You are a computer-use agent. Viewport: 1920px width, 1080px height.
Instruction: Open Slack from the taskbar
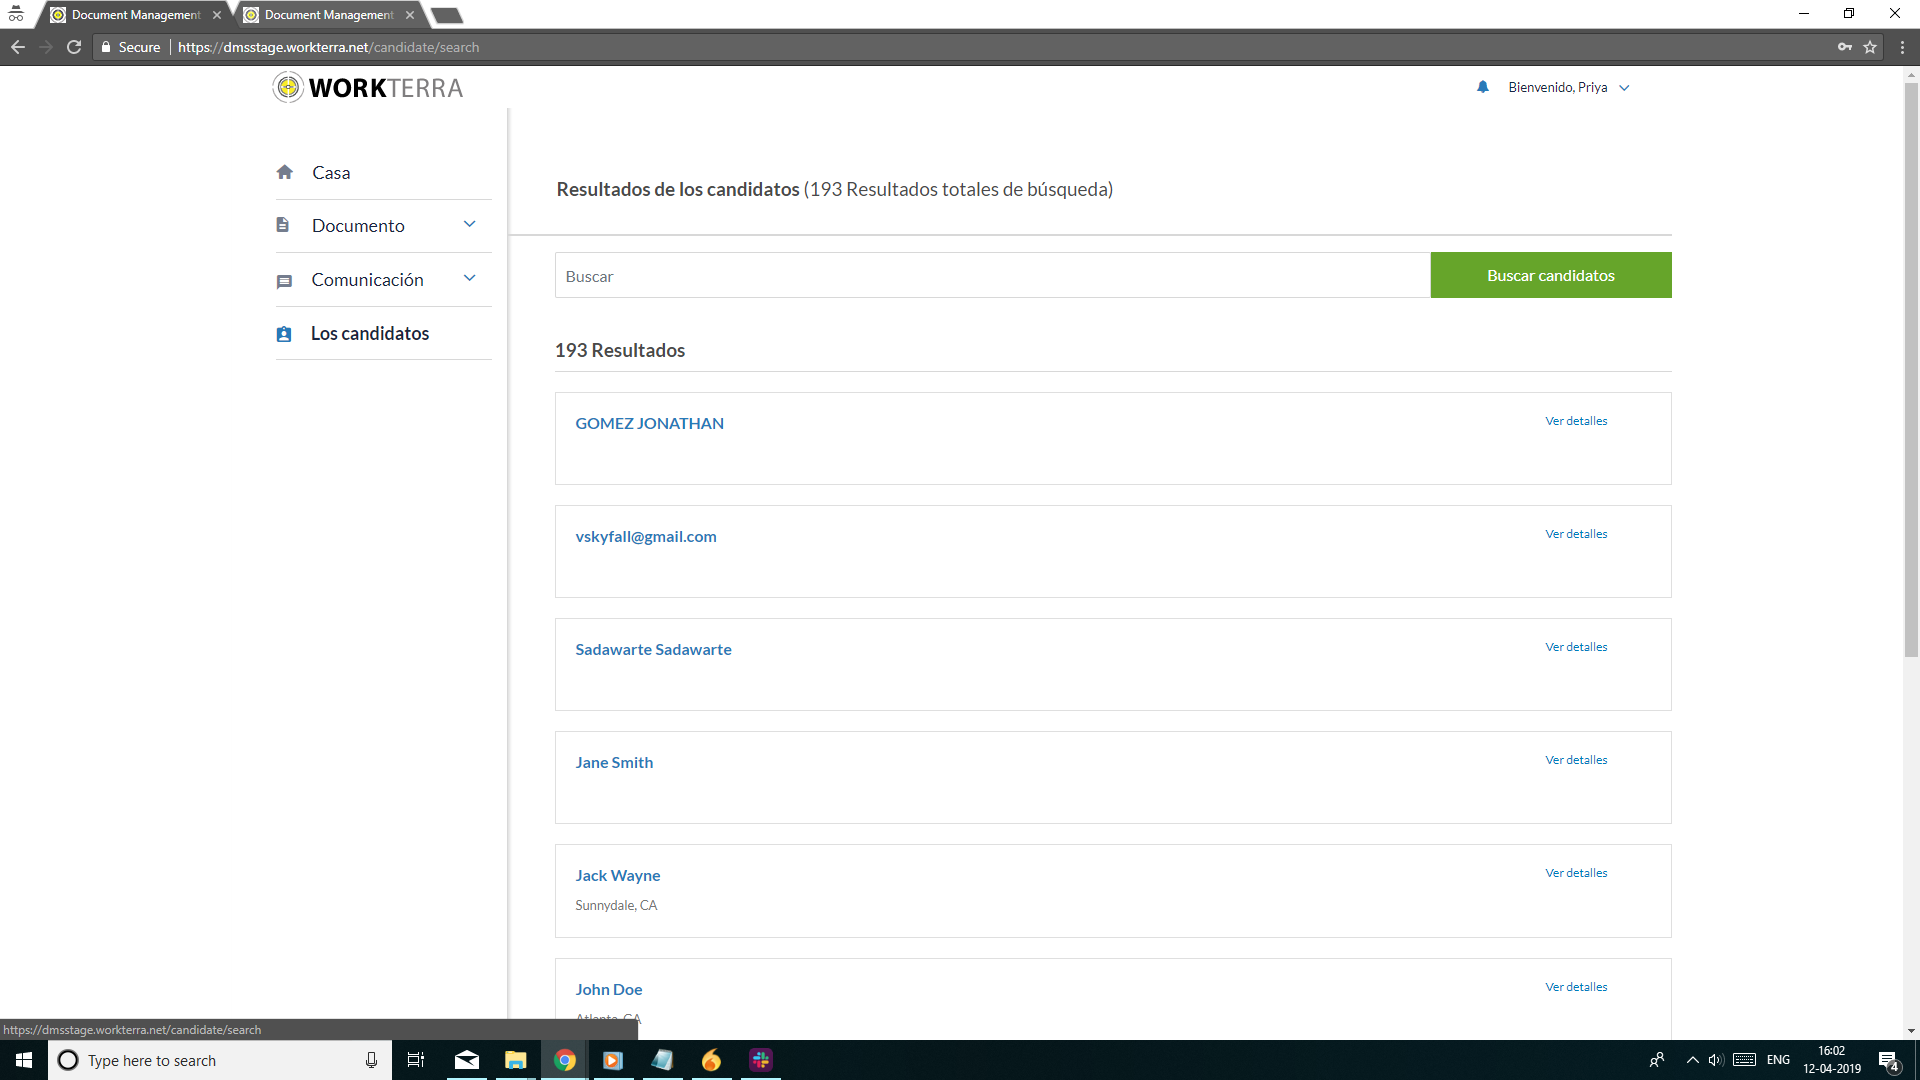(760, 1059)
